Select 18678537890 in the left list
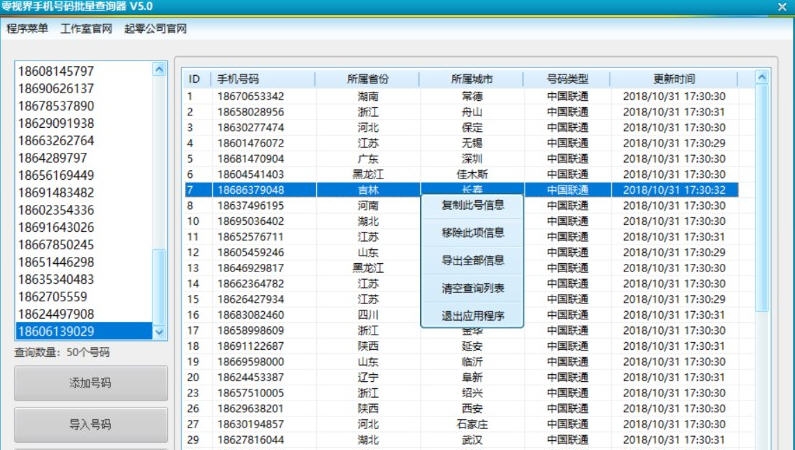 [x=84, y=106]
